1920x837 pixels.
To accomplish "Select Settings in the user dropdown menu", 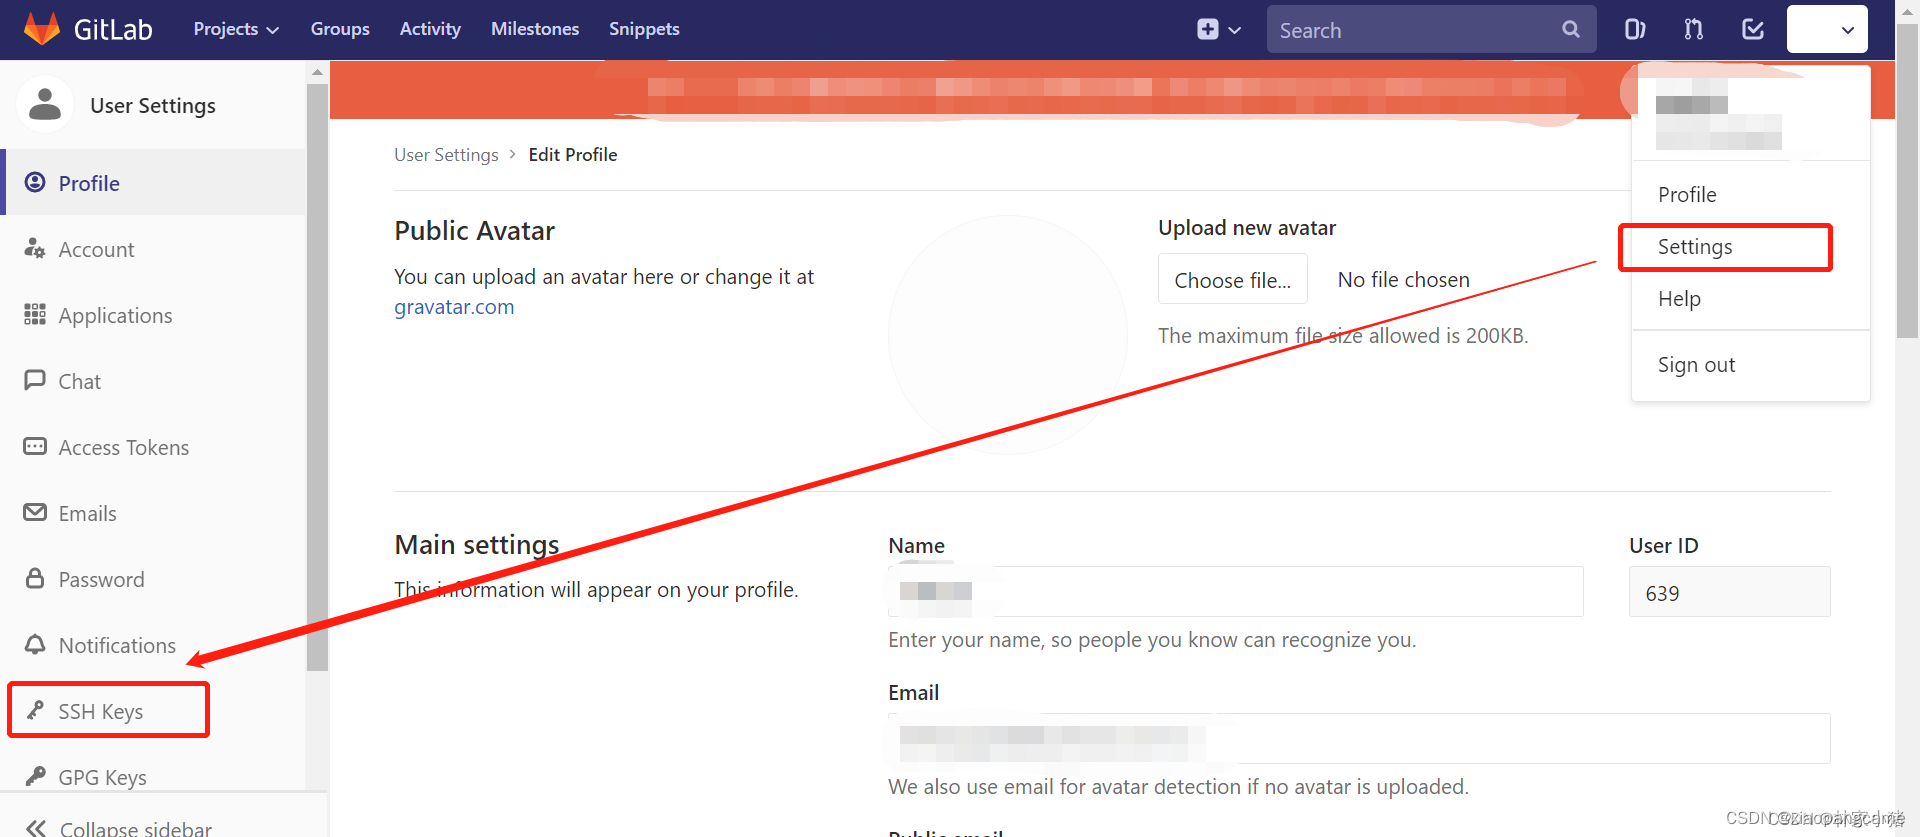I will [1750, 247].
